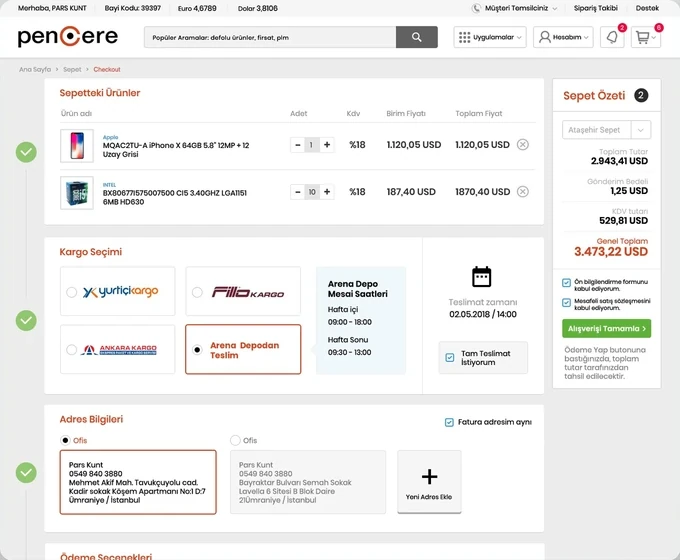
Task: Select the Bayraktar Bulvarı address card
Action: pos(307,482)
